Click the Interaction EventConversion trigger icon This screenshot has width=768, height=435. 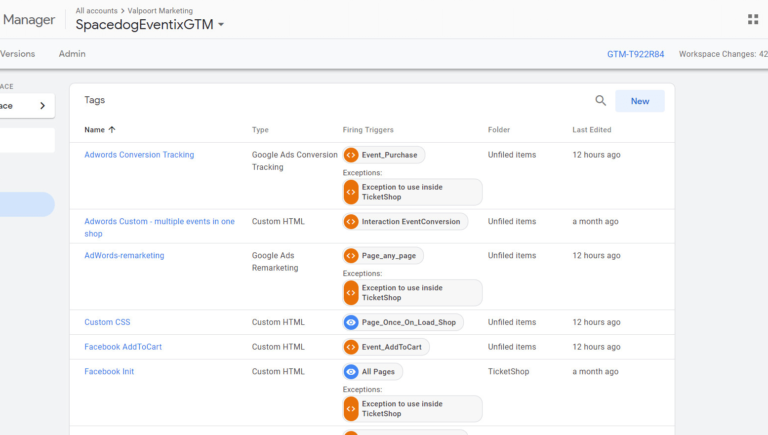pyautogui.click(x=351, y=222)
